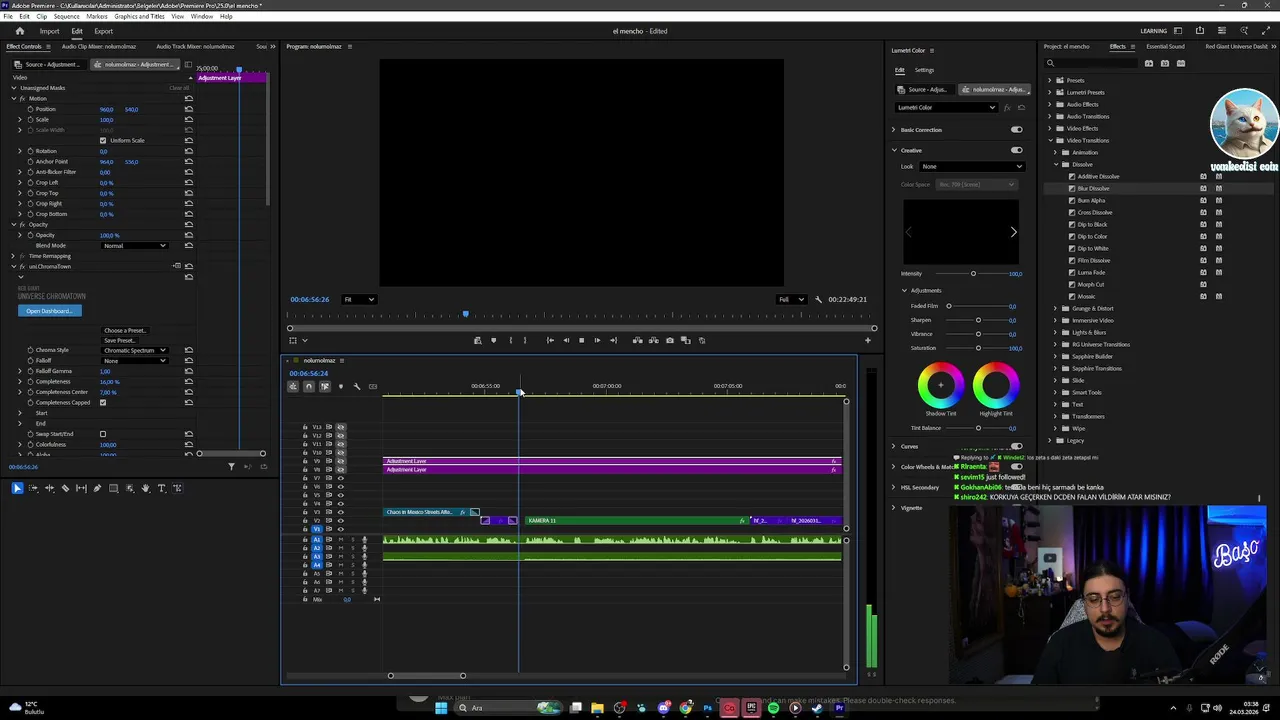Image resolution: width=1280 pixels, height=720 pixels.
Task: Click Go to Out point button
Action: pos(613,340)
